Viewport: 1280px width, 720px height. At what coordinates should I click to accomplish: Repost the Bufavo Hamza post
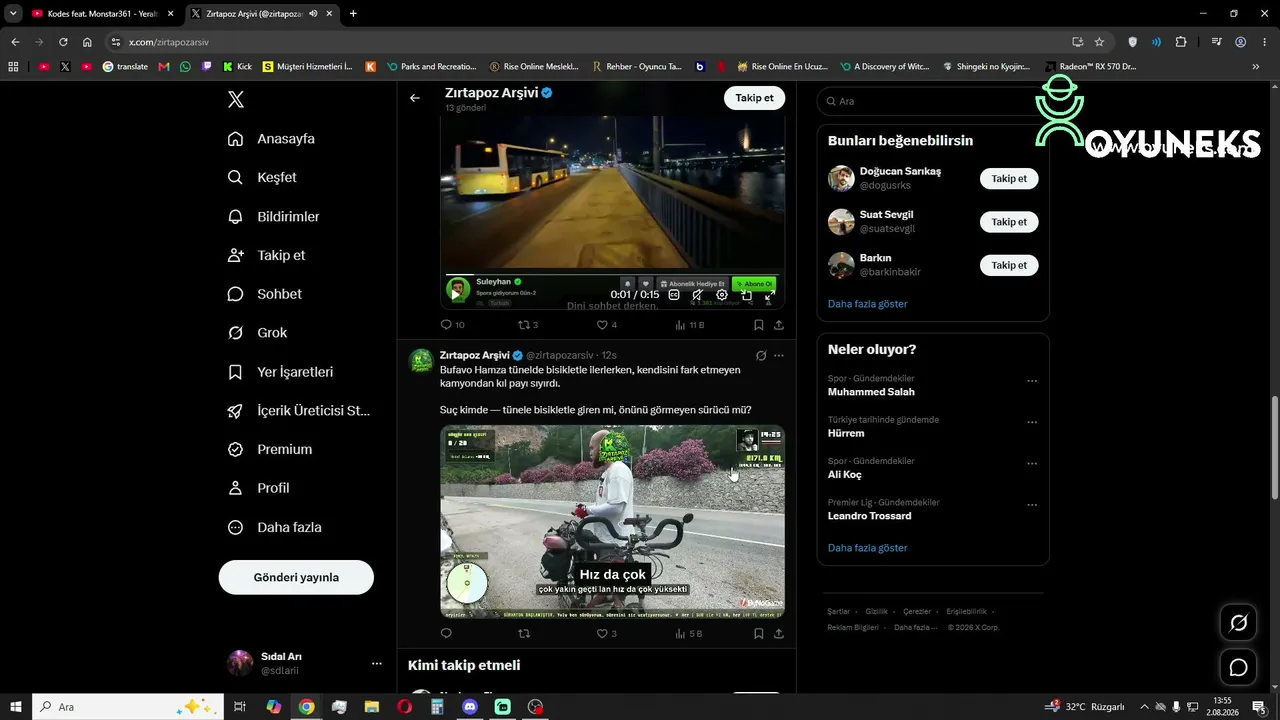524,633
